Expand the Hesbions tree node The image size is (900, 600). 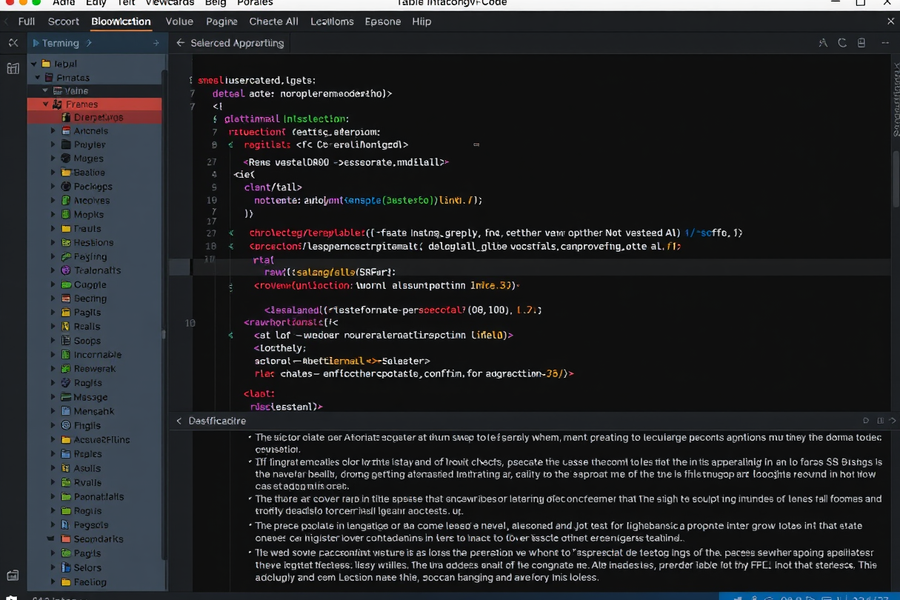[53, 242]
